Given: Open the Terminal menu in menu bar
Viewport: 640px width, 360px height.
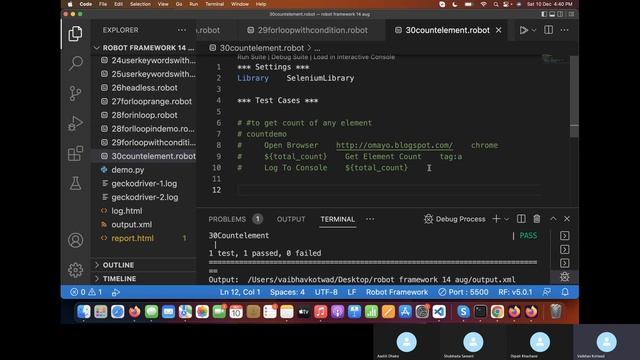Looking at the screenshot, I should (214, 4).
